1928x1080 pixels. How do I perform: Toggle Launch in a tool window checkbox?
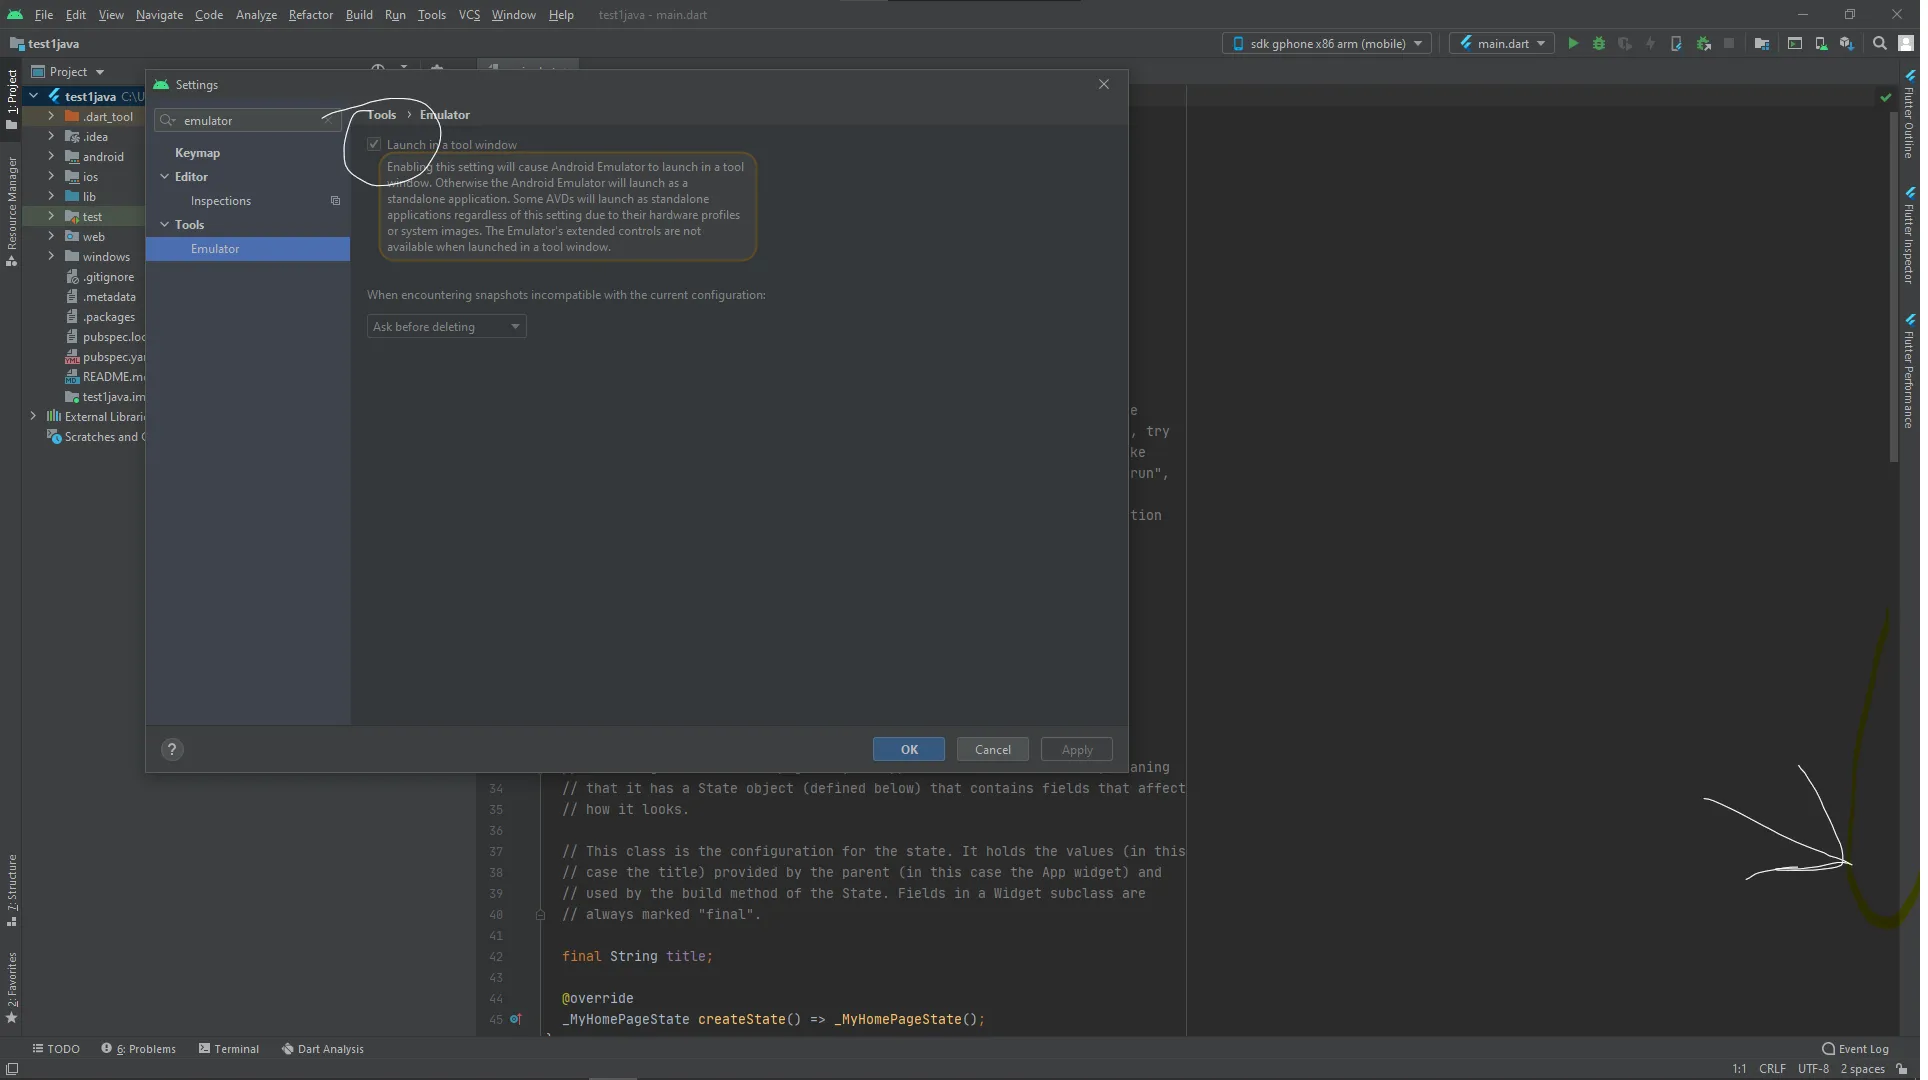click(375, 145)
